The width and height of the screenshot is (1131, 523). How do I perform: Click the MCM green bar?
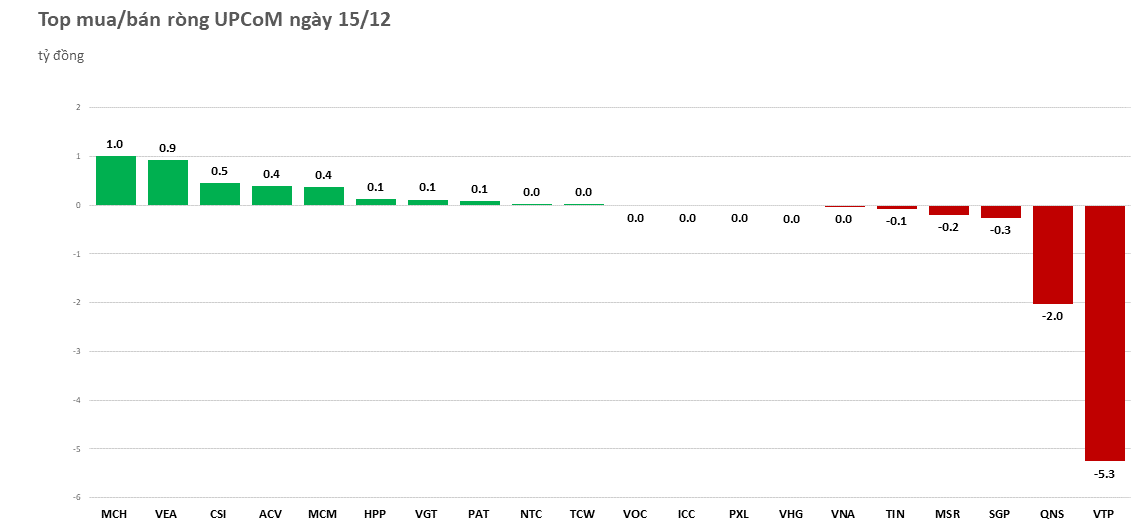(323, 196)
